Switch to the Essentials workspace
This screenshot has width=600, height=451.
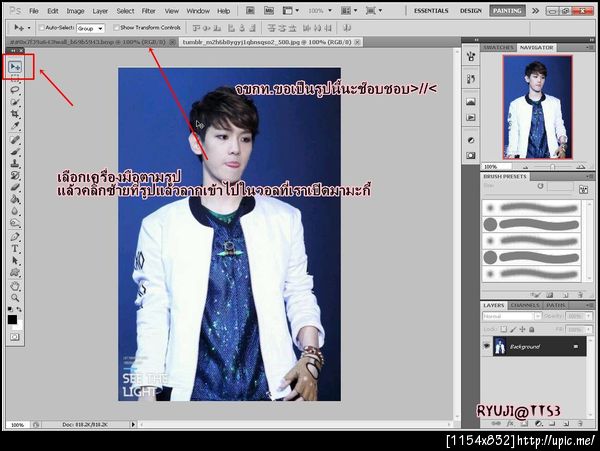click(431, 11)
